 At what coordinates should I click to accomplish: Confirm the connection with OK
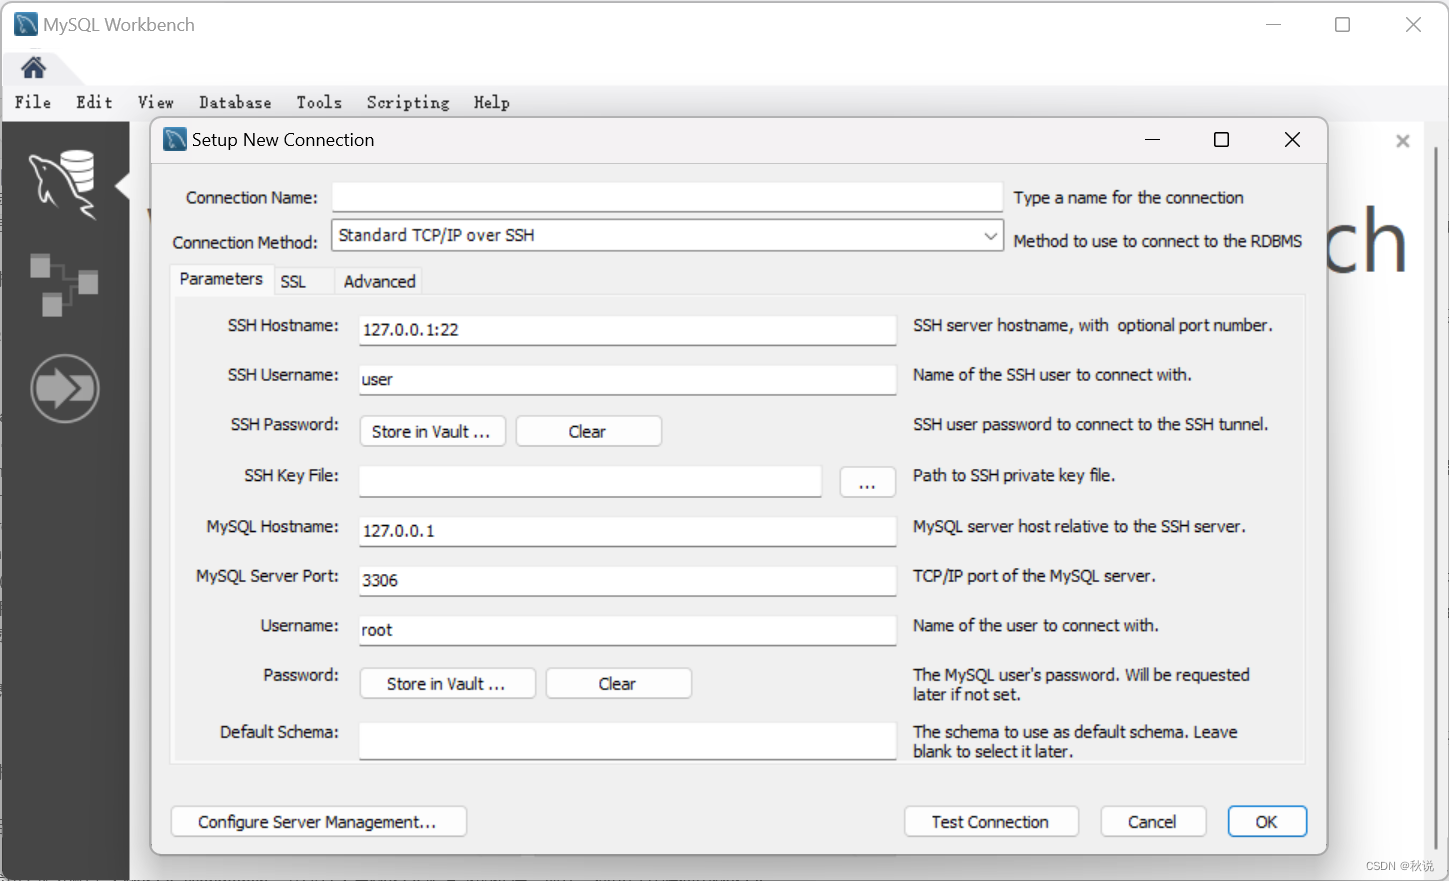click(x=1267, y=821)
